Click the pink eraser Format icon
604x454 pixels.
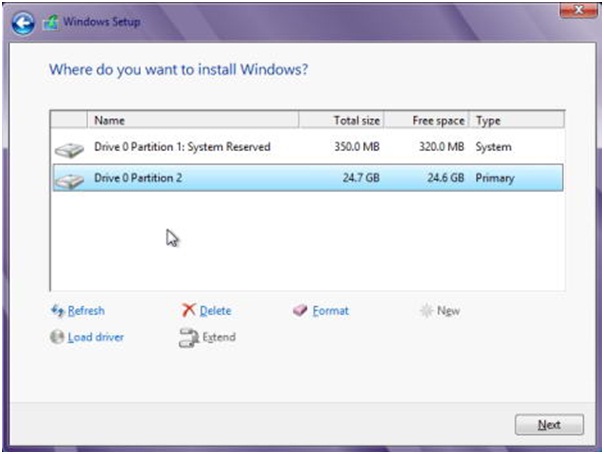click(x=300, y=310)
